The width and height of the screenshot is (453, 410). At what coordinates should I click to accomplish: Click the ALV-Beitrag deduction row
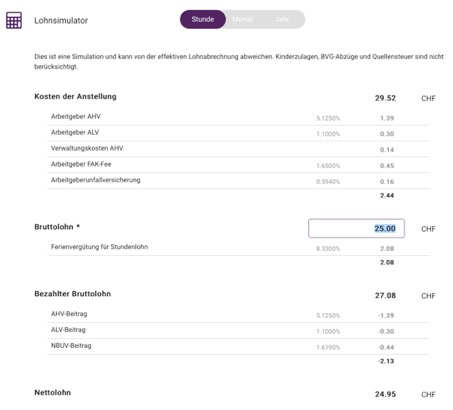click(238, 331)
